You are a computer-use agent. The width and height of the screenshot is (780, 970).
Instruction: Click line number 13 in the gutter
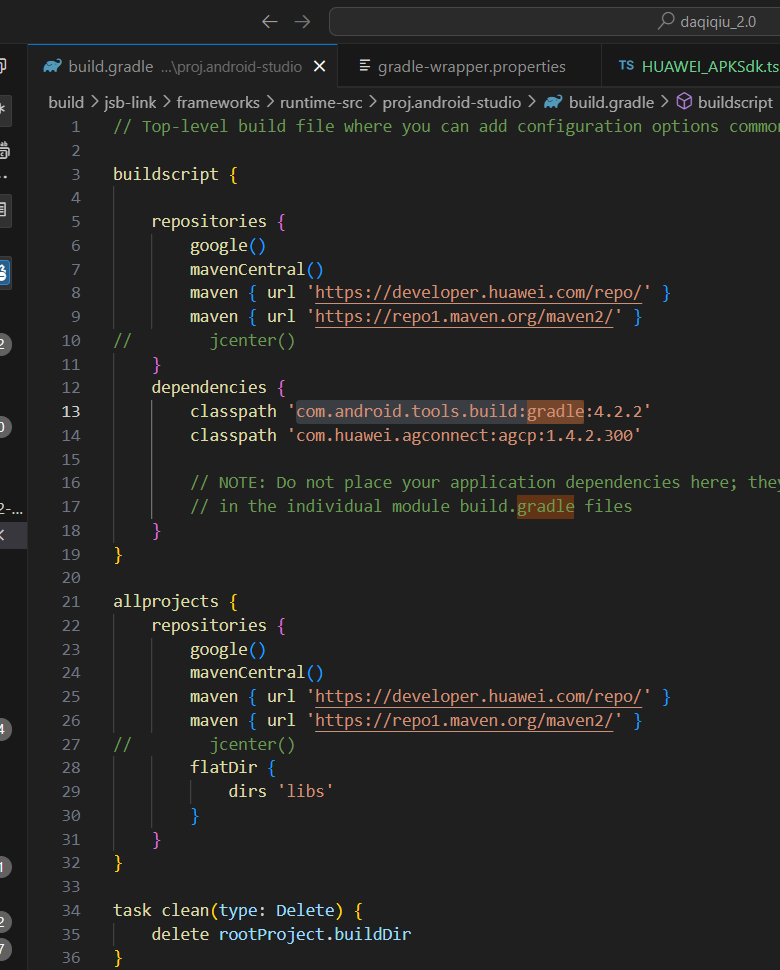point(71,411)
